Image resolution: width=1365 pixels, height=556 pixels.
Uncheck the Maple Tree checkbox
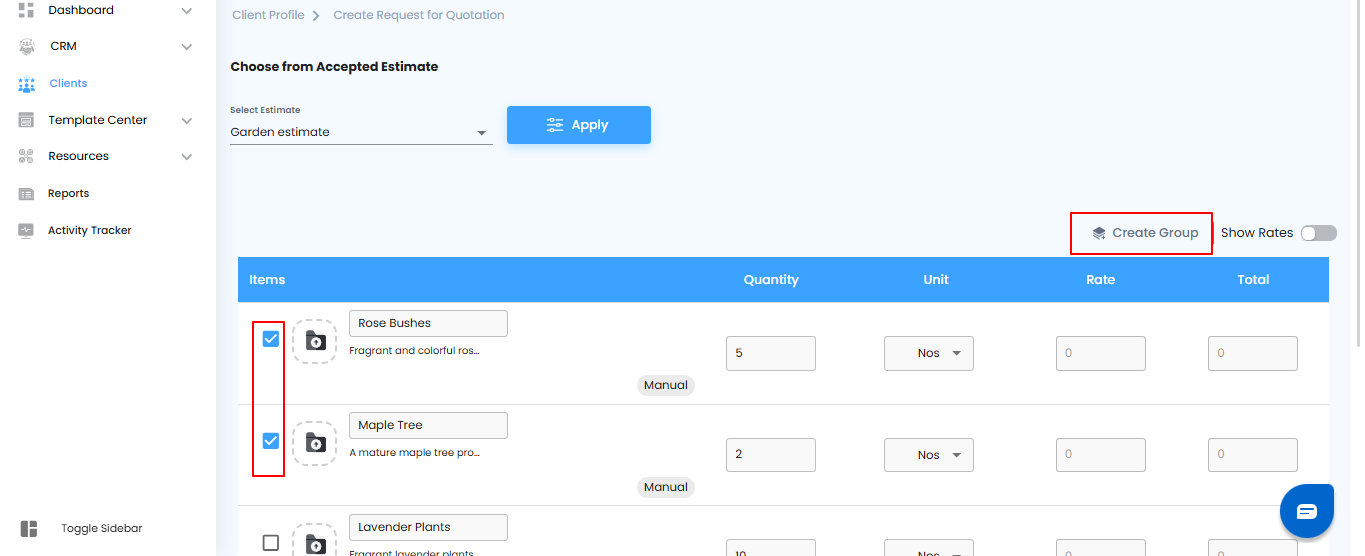pyautogui.click(x=271, y=441)
